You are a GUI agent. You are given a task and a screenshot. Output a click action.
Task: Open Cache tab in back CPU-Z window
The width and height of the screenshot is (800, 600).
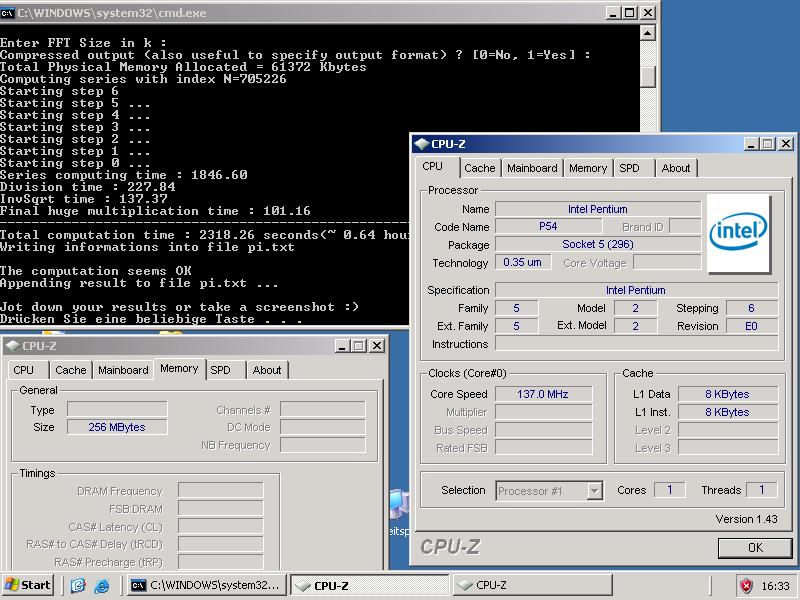coord(70,370)
